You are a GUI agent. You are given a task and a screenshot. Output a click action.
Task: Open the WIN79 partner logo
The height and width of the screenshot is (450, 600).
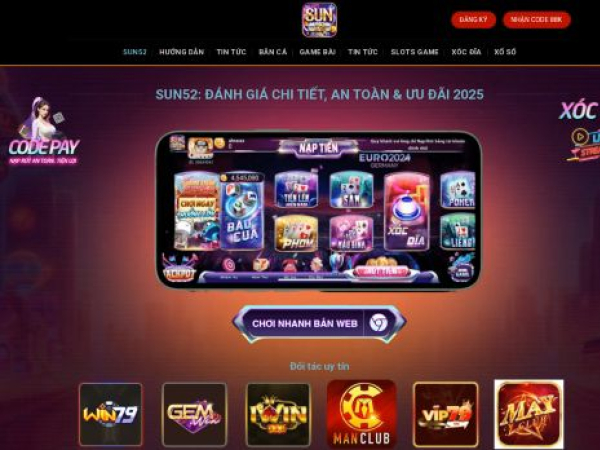[x=110, y=414]
